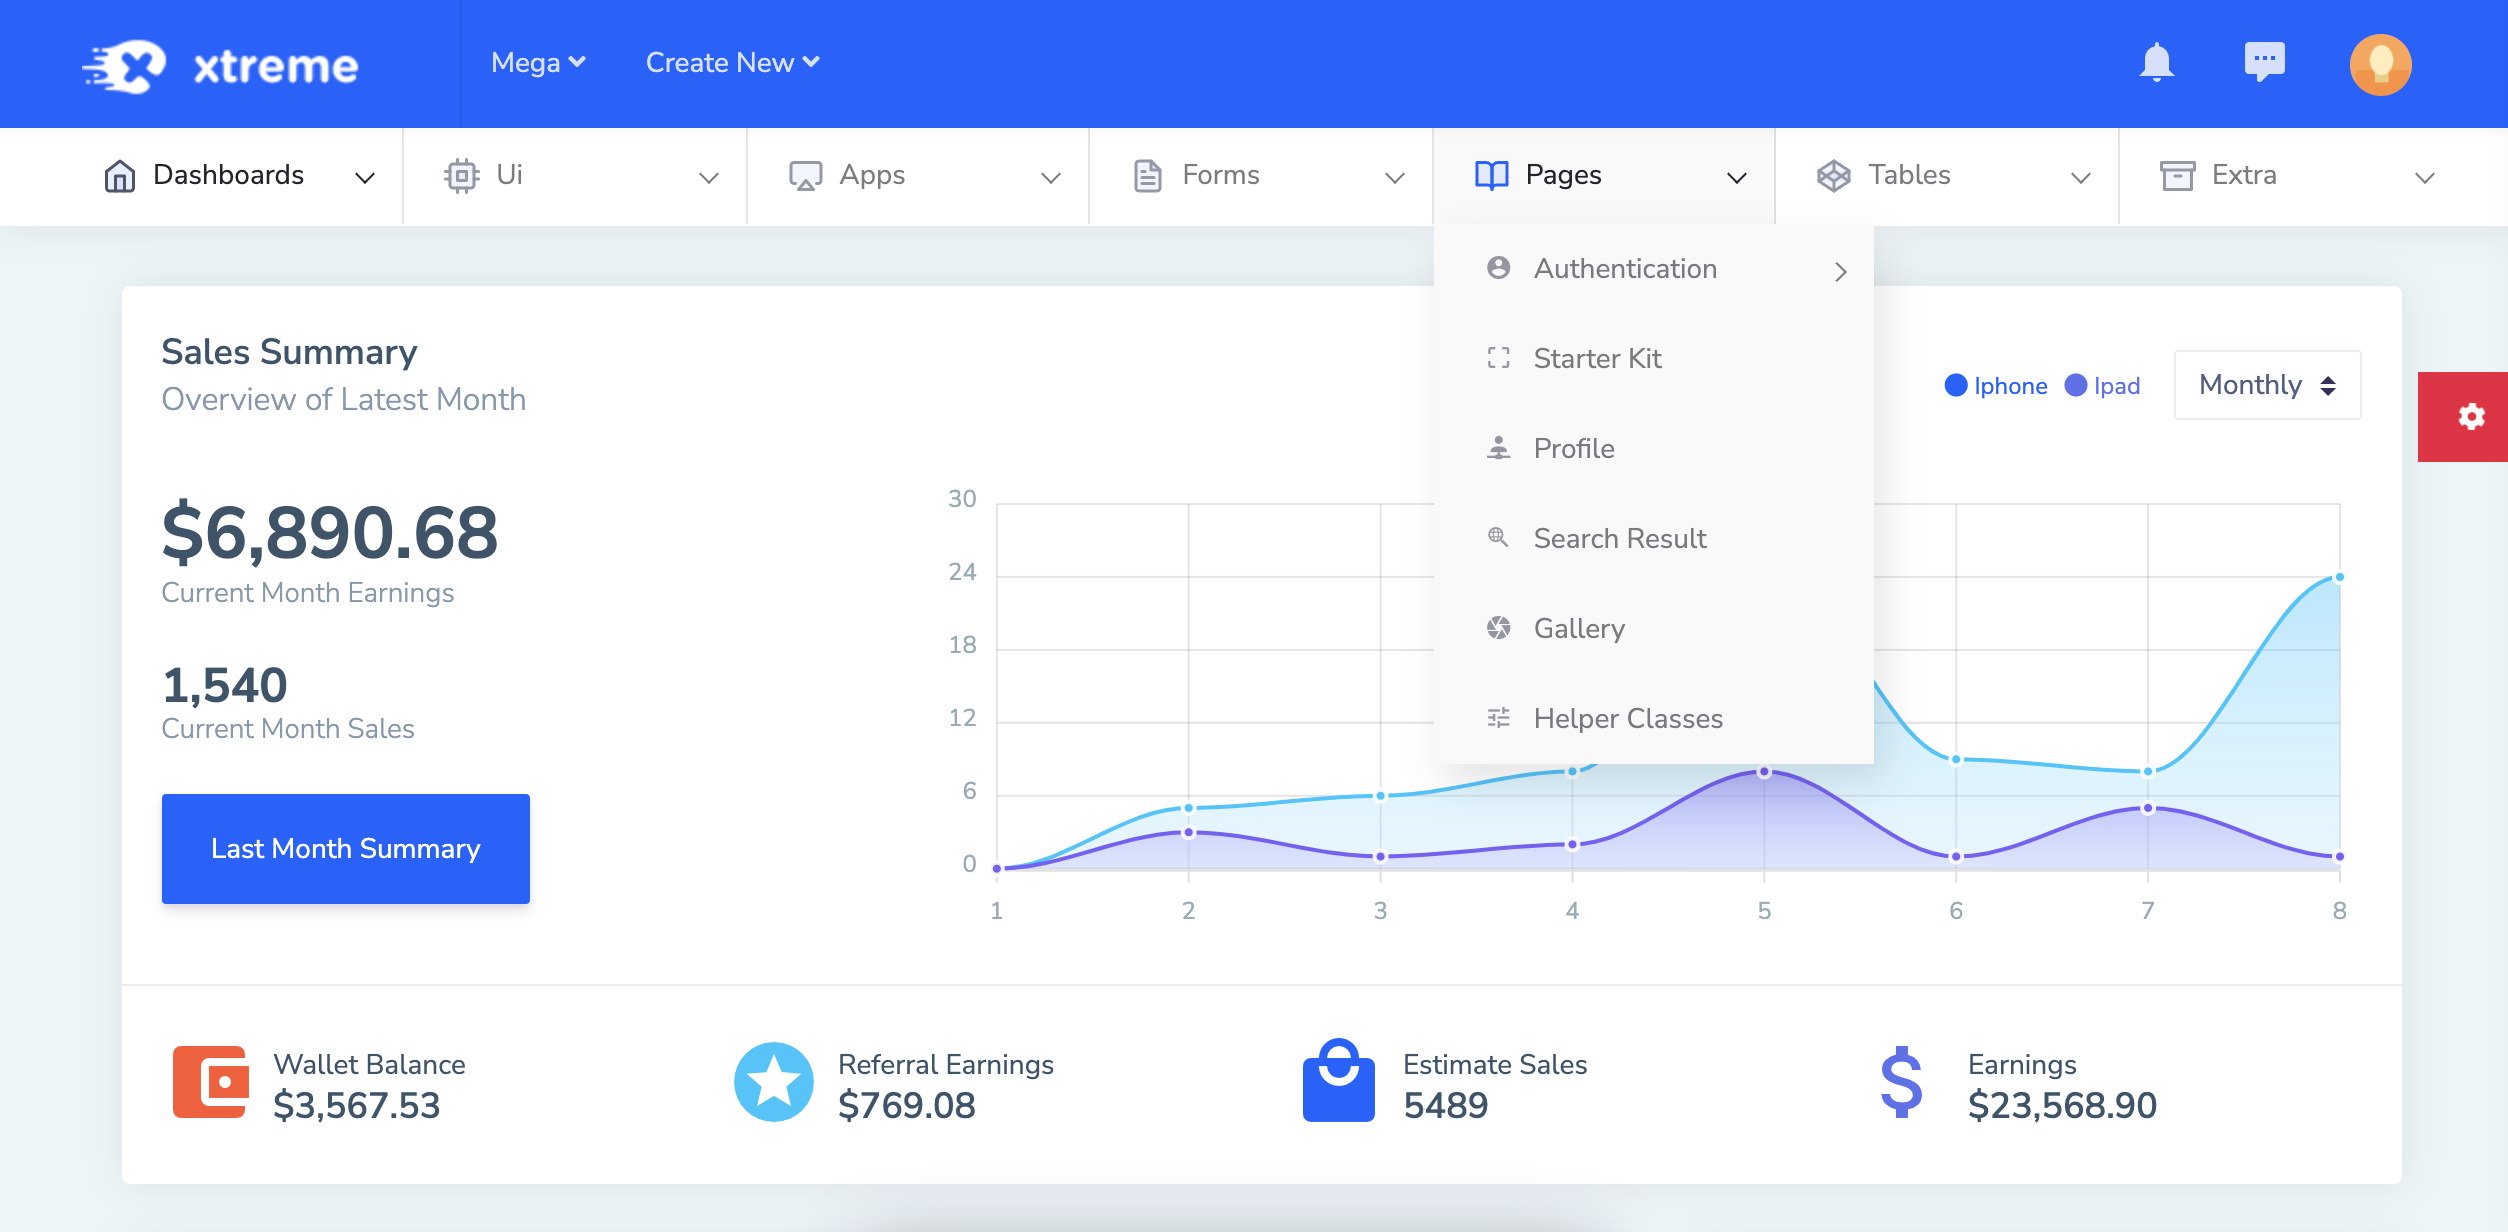Toggle the Iphone series in legend

1996,386
